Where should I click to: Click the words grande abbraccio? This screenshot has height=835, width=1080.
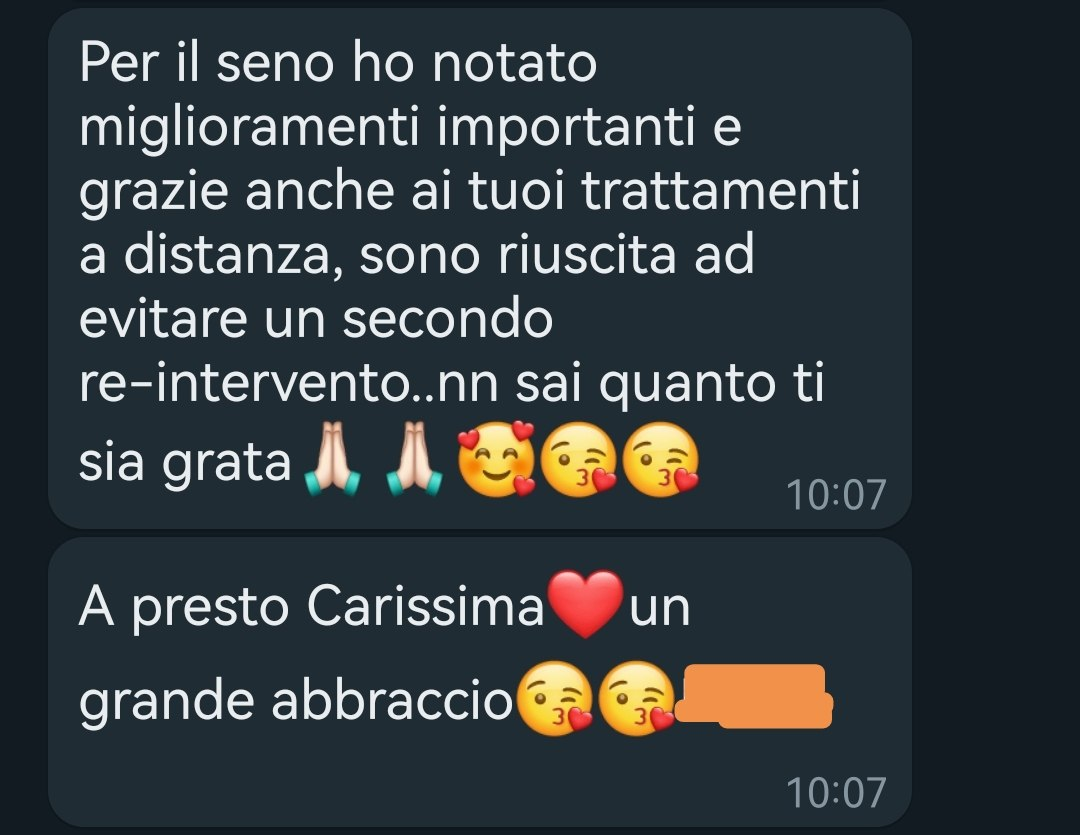[x=296, y=701]
